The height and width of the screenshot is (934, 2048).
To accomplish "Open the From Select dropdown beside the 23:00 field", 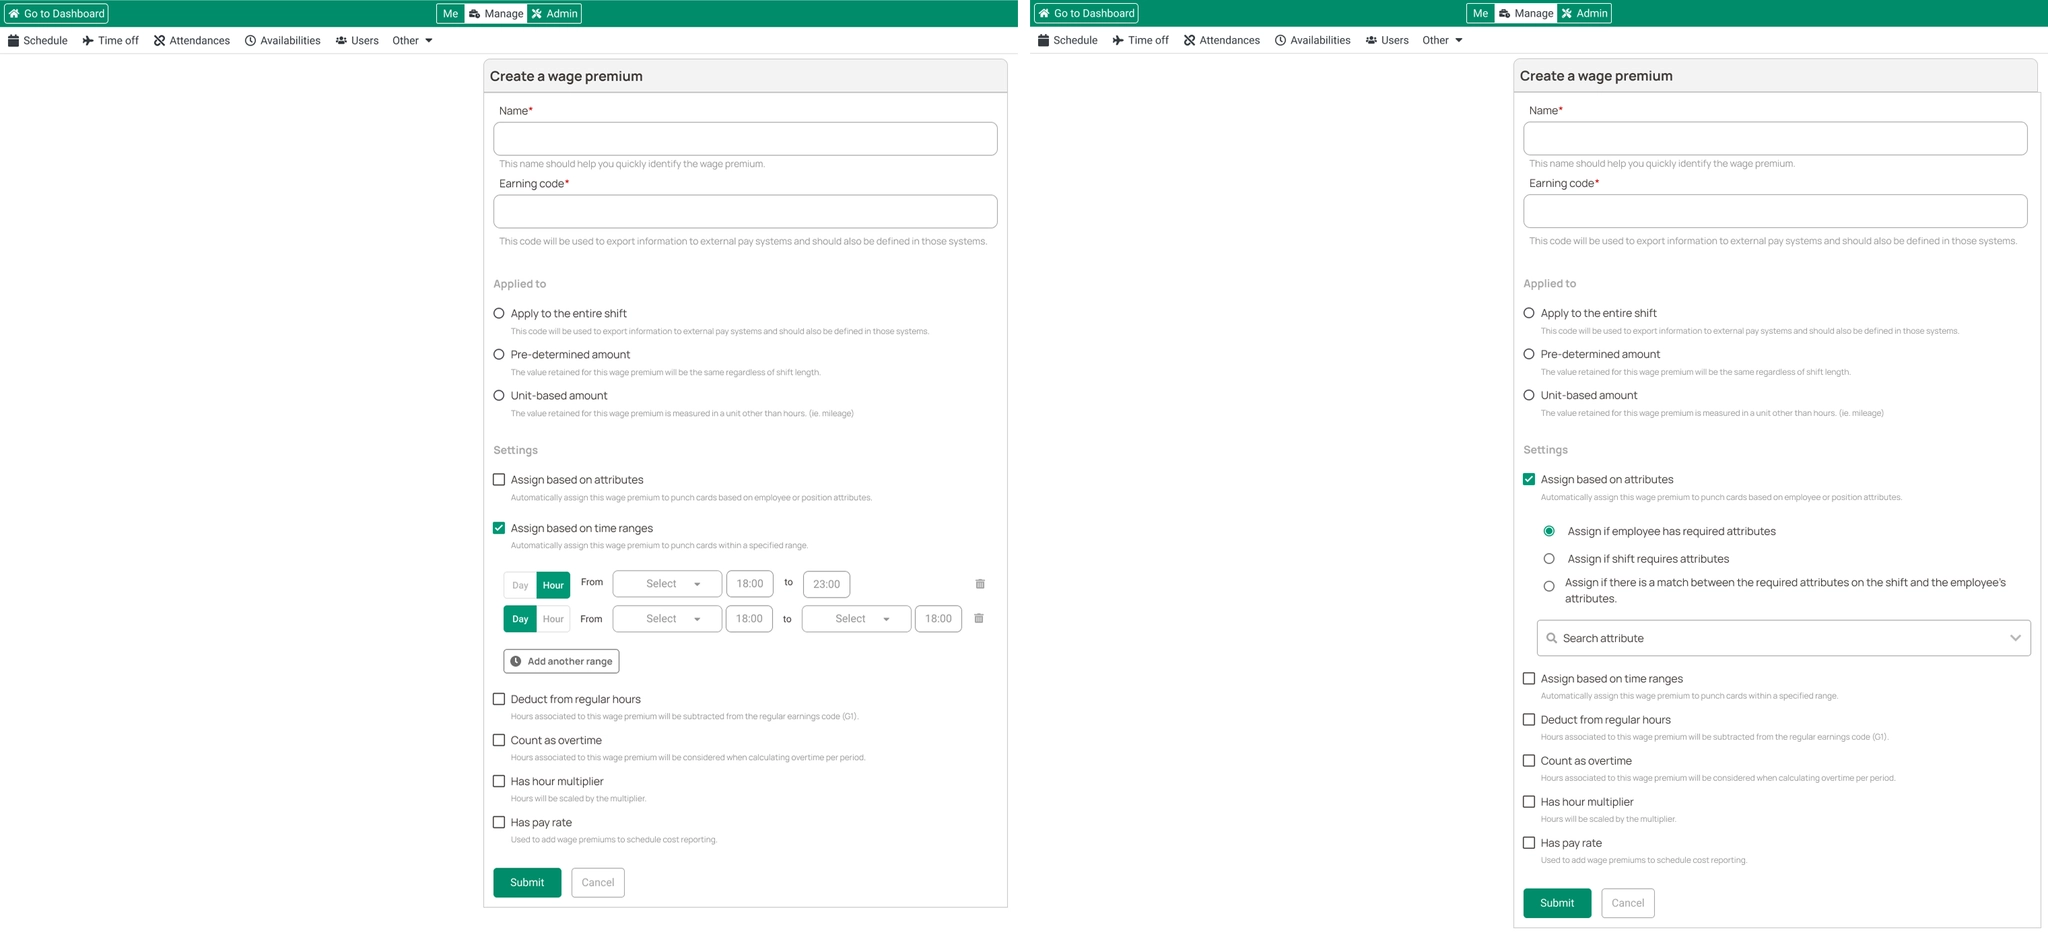I will [x=667, y=584].
